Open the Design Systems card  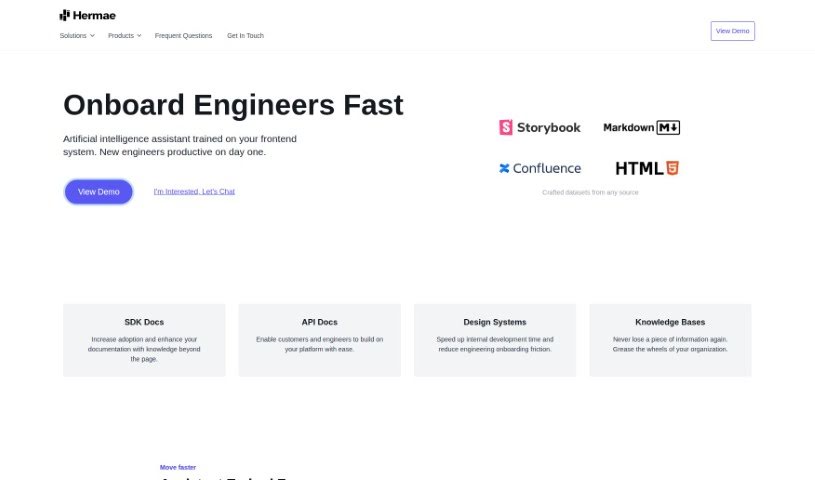click(x=494, y=340)
